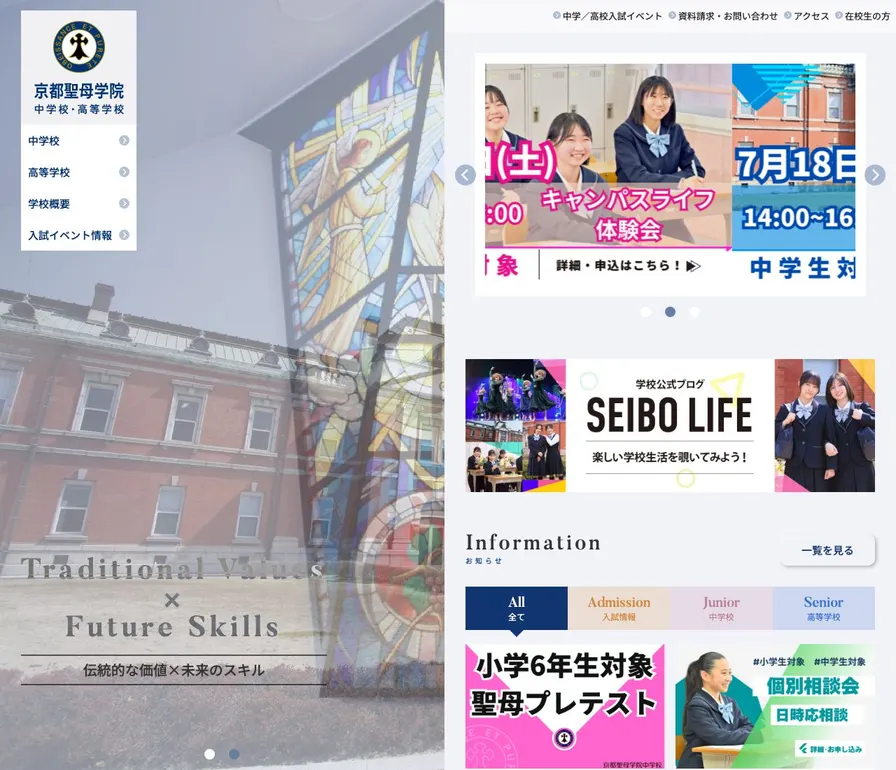Open the 中学校 menu item
896x770 pixels.
[79, 141]
